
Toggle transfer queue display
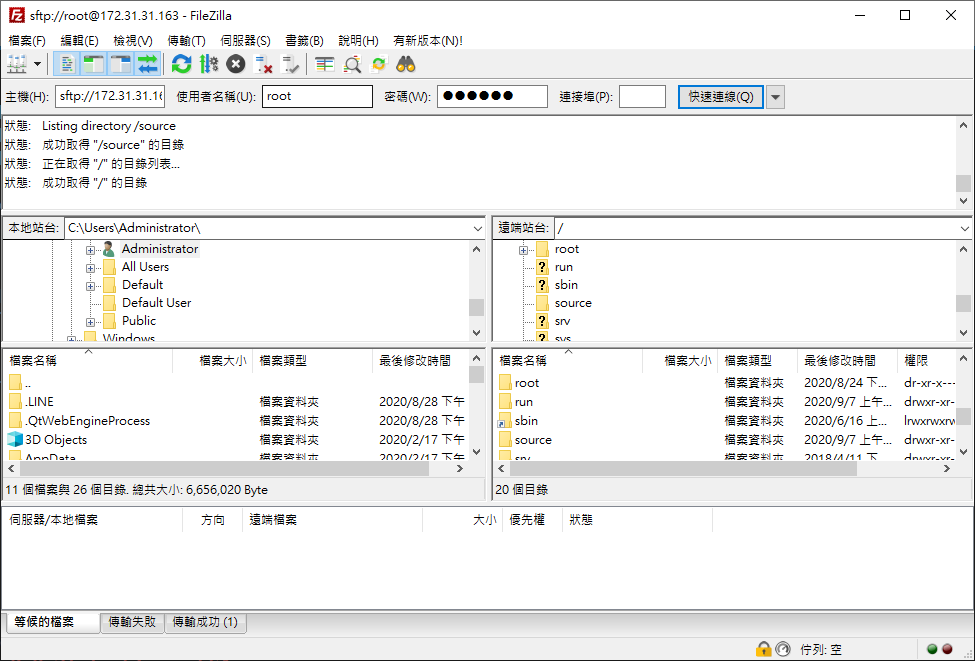click(148, 64)
